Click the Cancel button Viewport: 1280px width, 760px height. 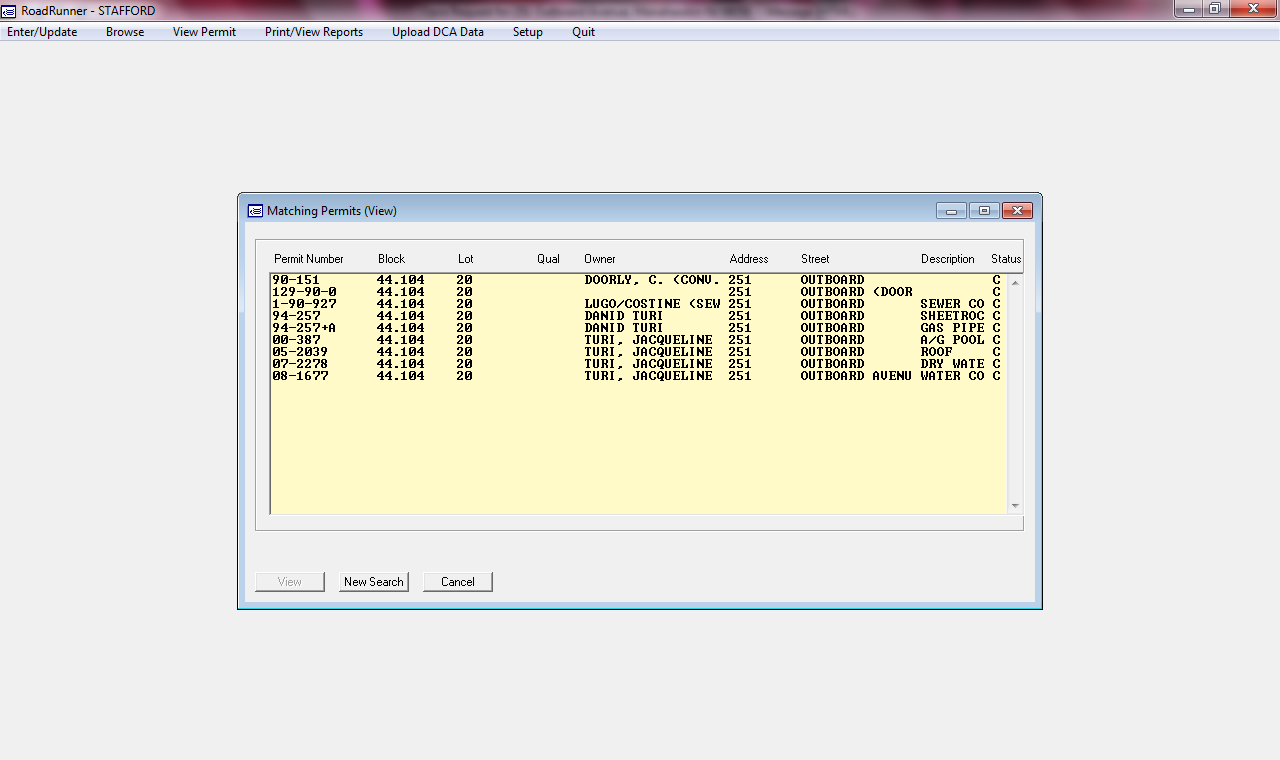458,582
